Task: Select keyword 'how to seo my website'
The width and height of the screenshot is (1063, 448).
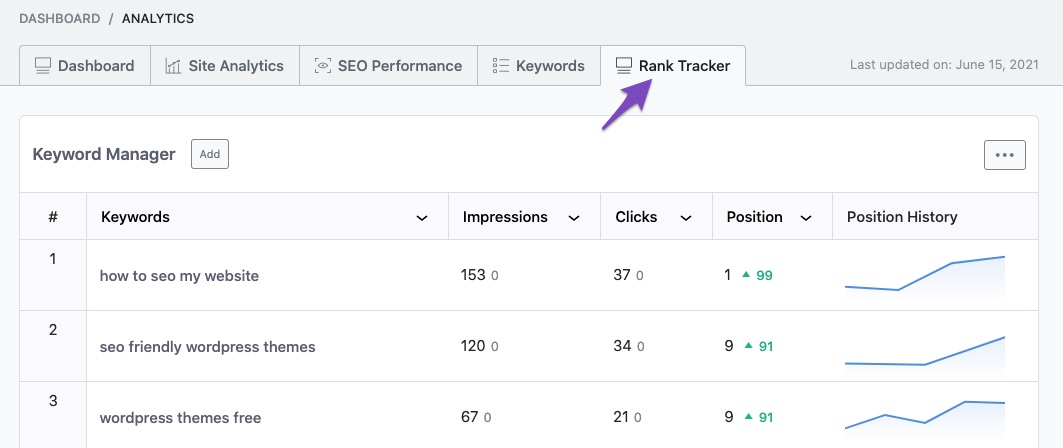Action: 179,276
